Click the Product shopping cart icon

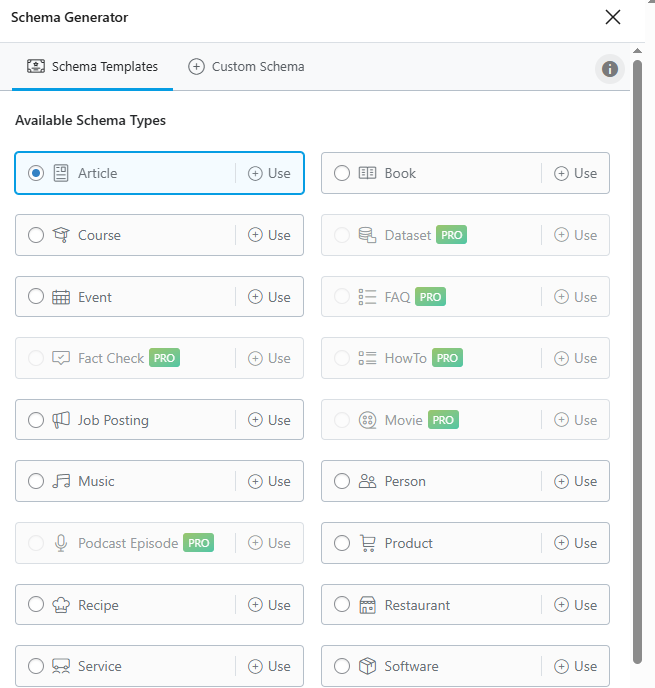coord(367,543)
